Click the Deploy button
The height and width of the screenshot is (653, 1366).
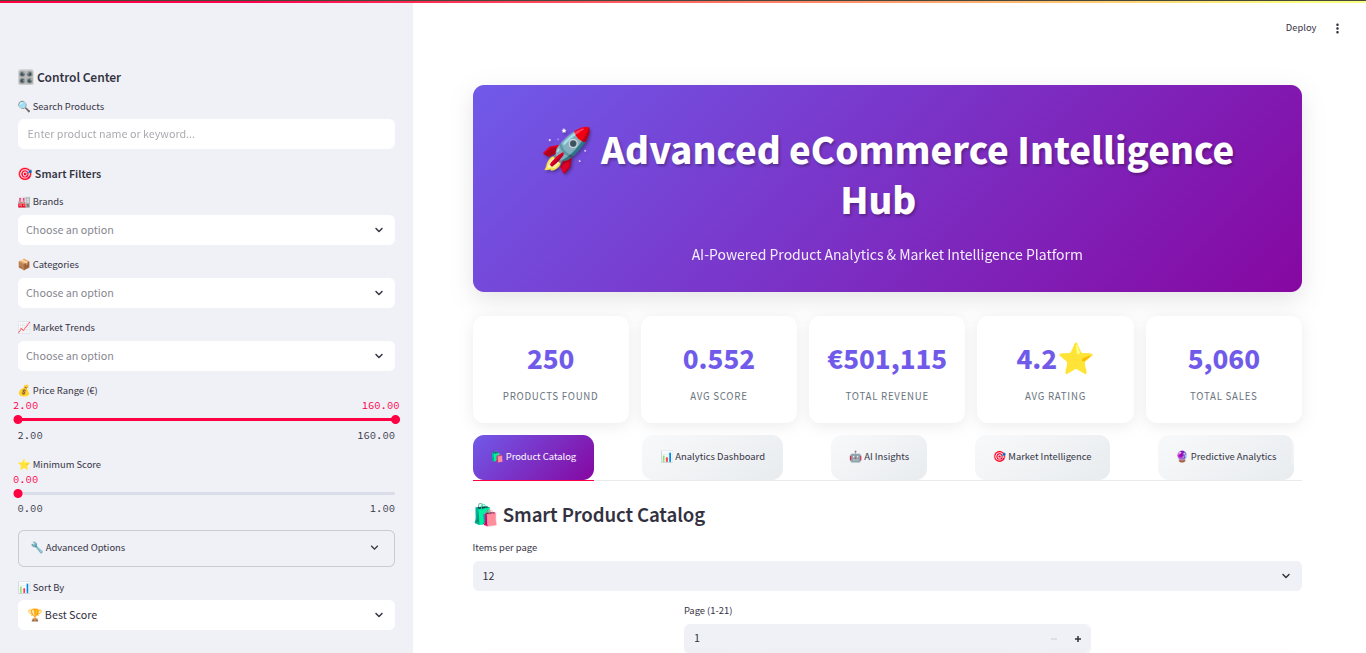(1301, 28)
